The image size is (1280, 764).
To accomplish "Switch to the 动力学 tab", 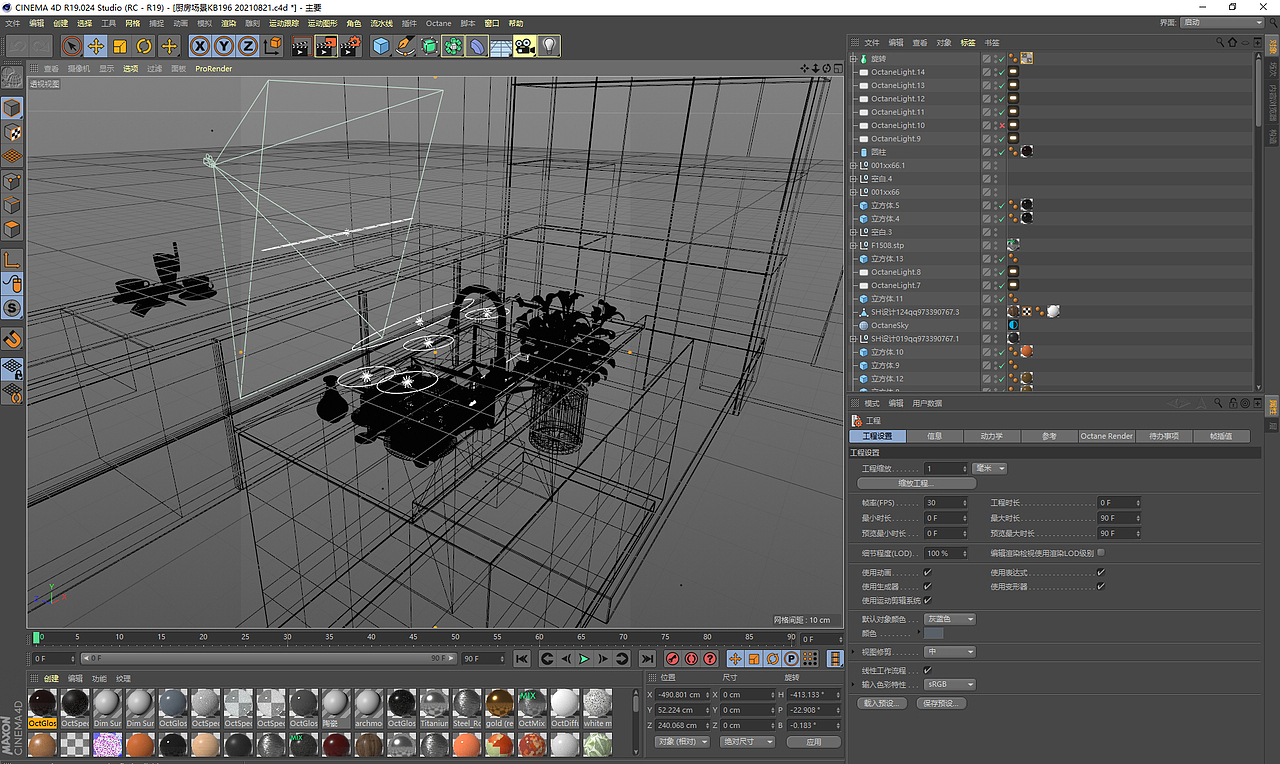I will (991, 436).
